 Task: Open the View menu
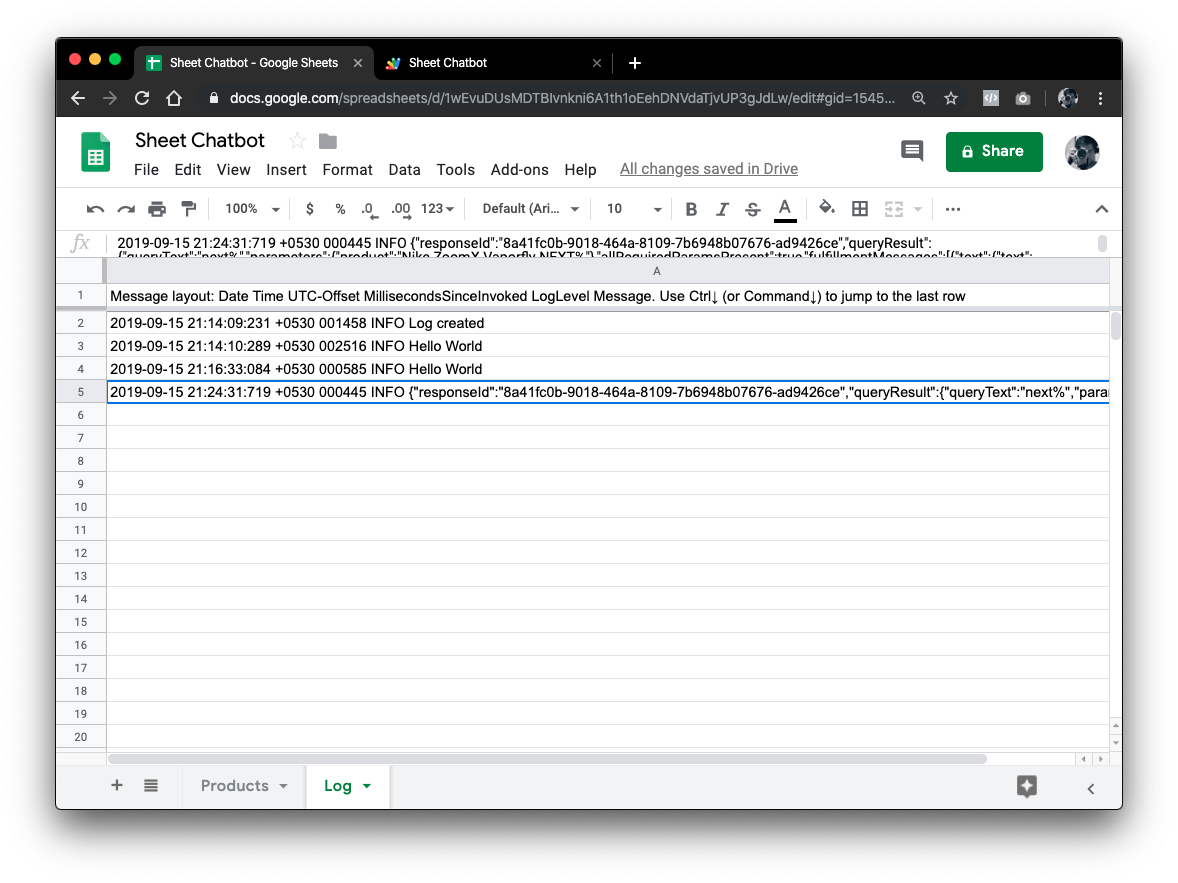tap(234, 170)
